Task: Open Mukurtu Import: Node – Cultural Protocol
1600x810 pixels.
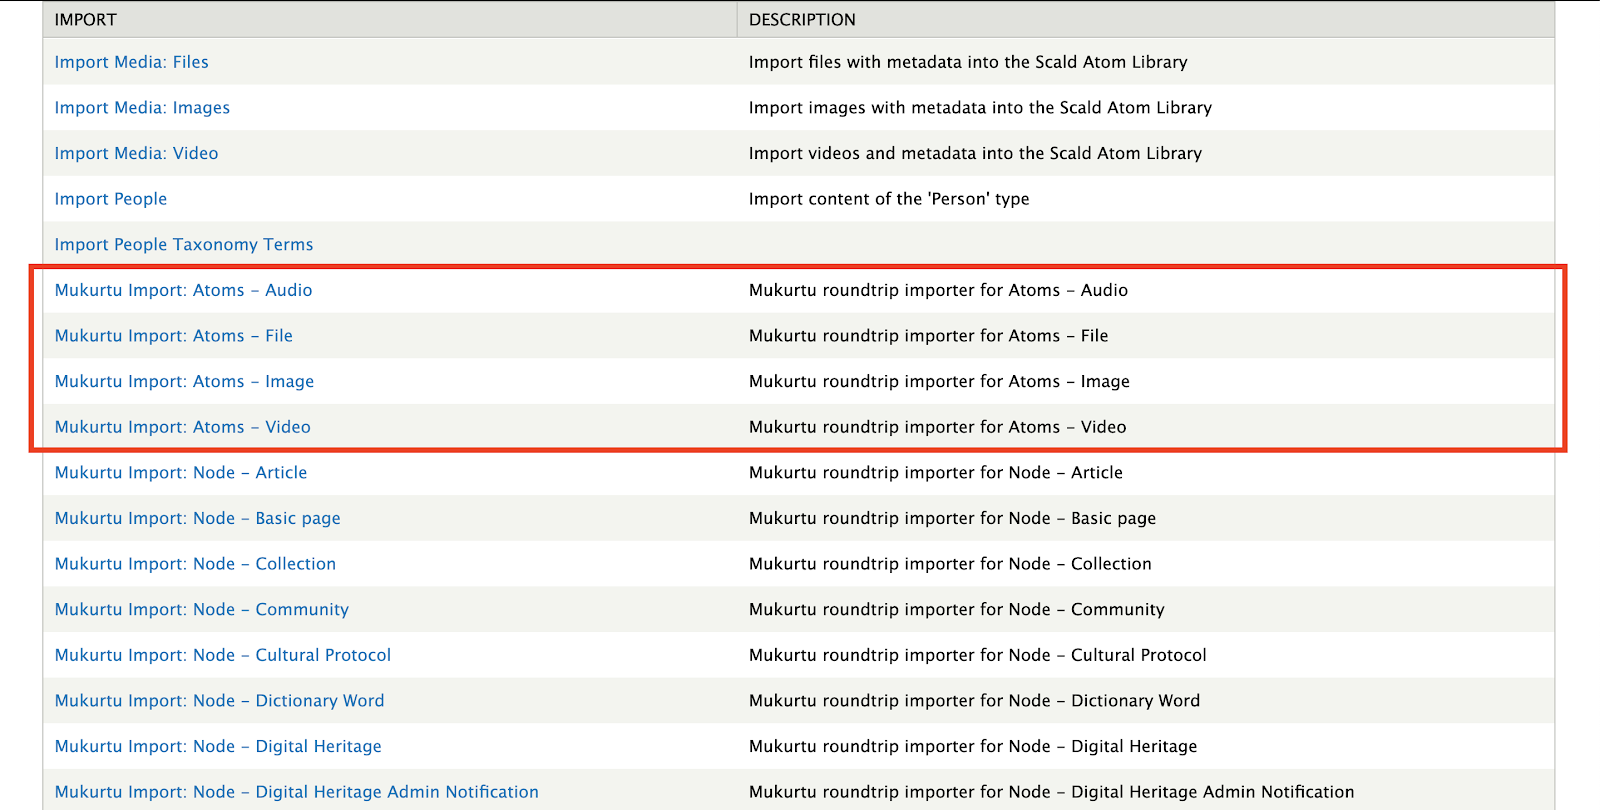Action: click(223, 655)
